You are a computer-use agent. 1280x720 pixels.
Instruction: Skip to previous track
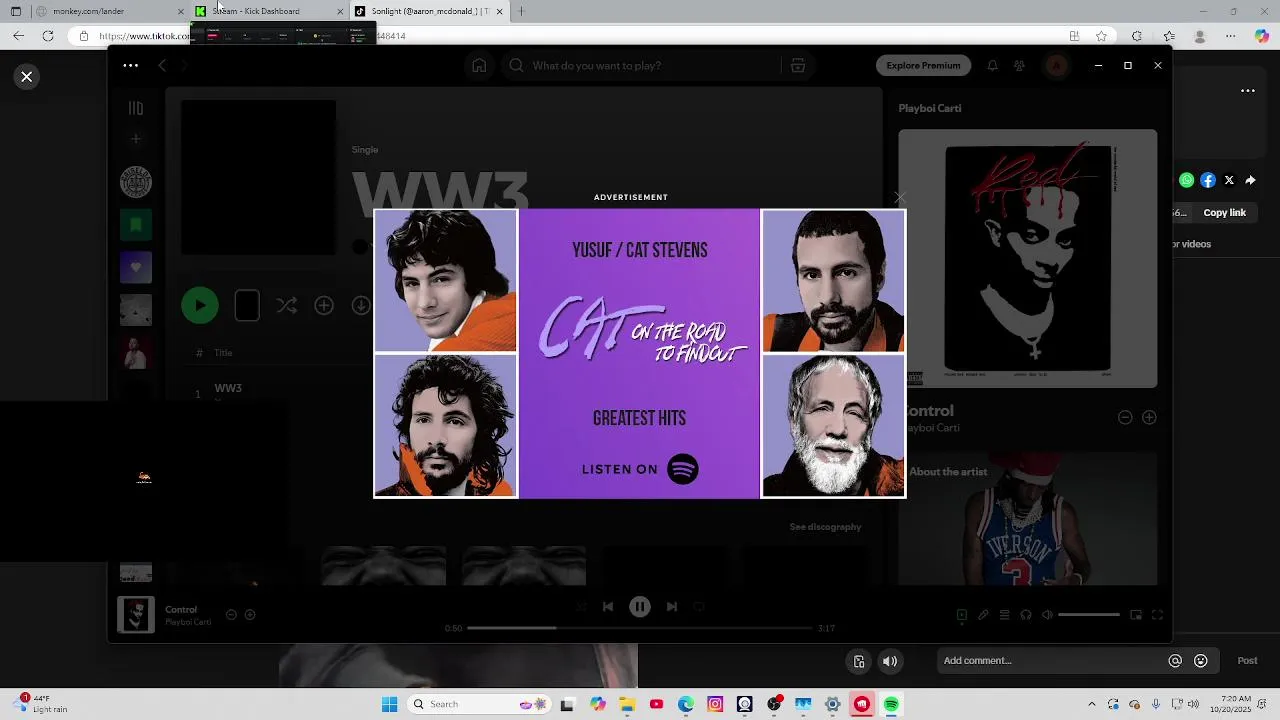click(607, 606)
